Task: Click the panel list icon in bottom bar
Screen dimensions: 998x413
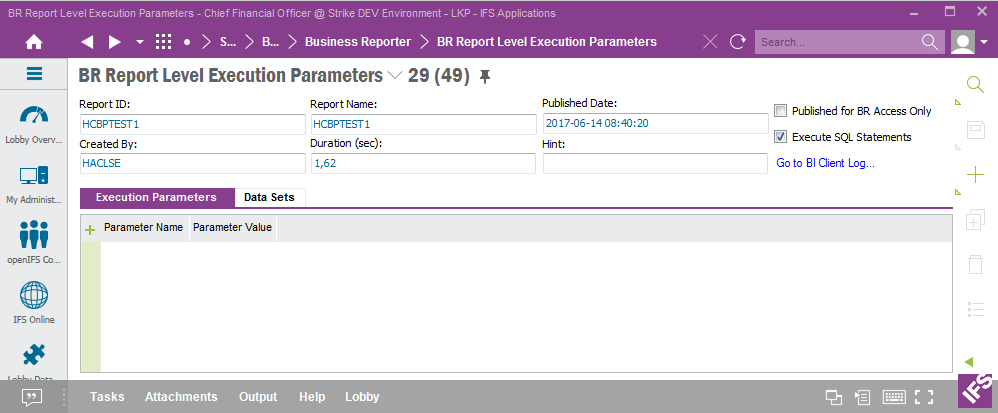Action: [x=862, y=398]
